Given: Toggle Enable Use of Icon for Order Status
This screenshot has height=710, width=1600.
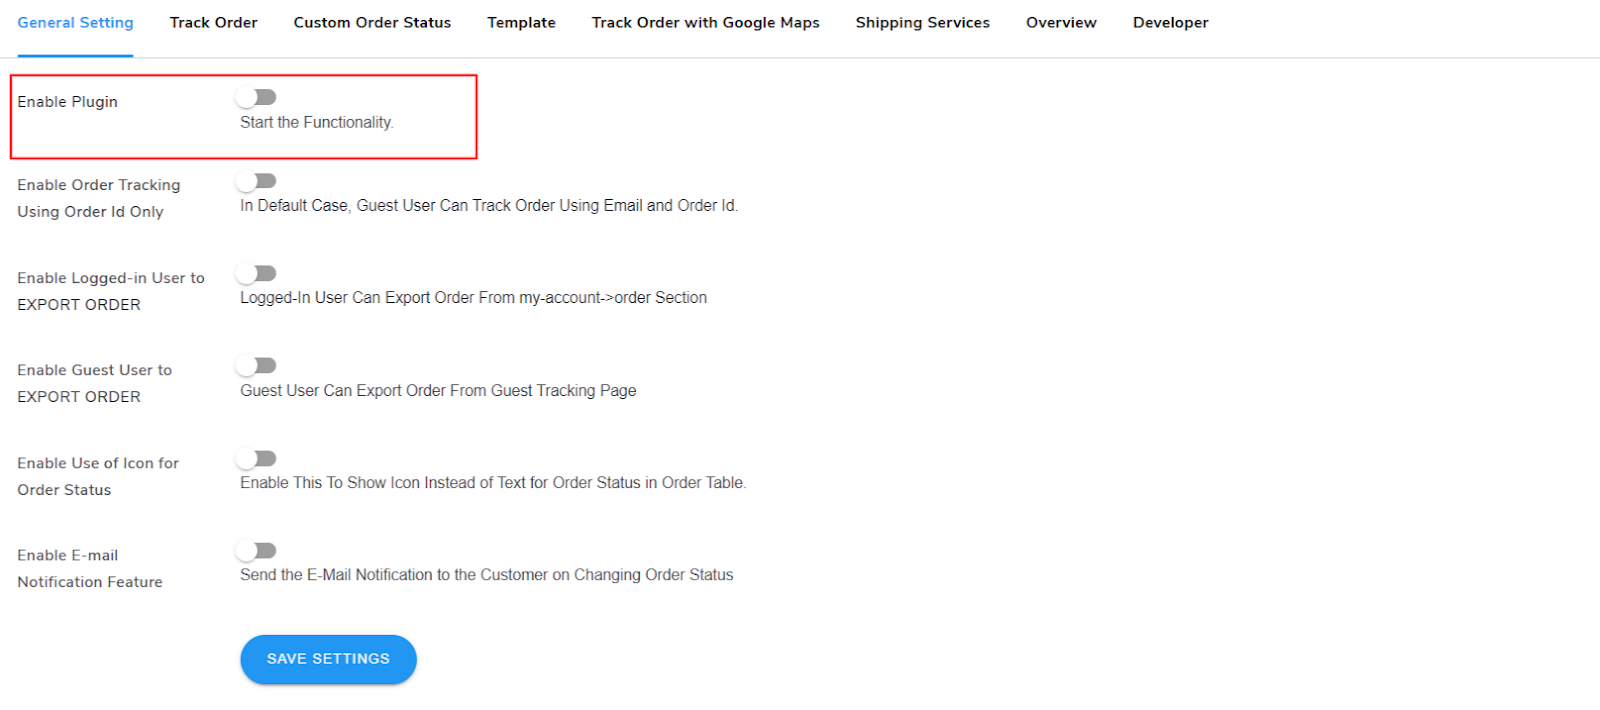Looking at the screenshot, I should [x=256, y=458].
